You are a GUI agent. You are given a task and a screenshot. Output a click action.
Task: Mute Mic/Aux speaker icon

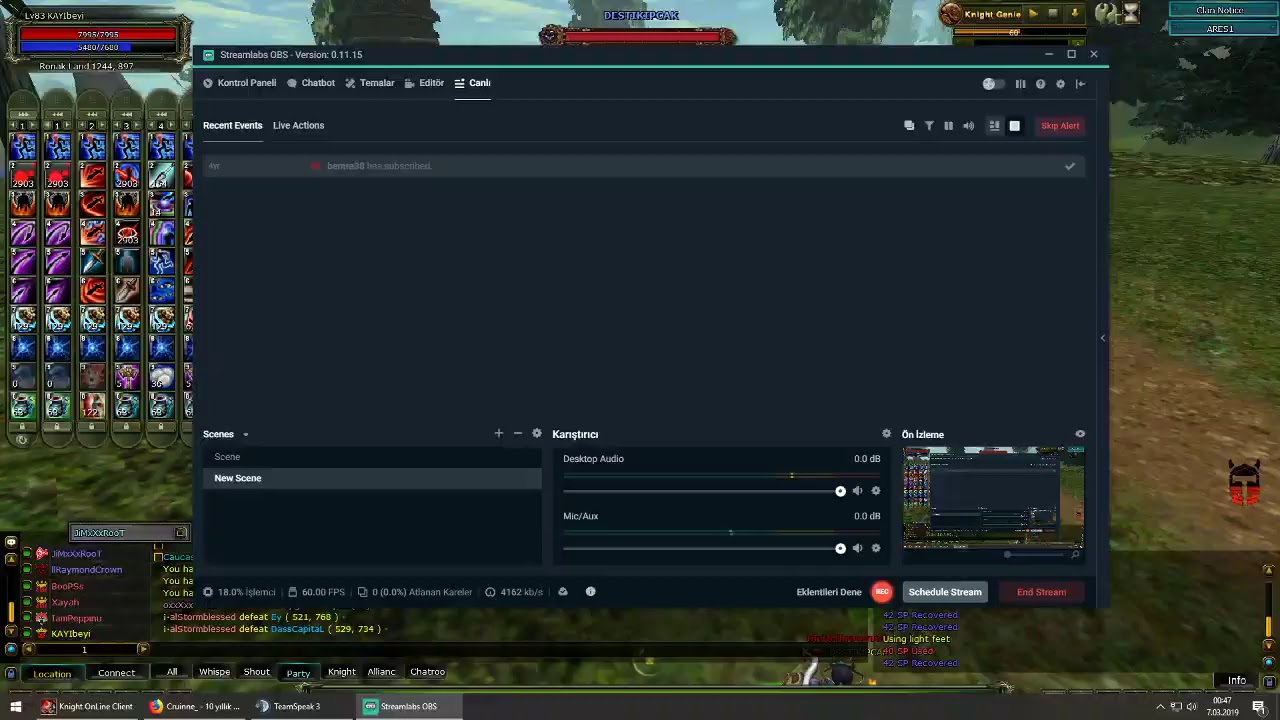click(857, 548)
